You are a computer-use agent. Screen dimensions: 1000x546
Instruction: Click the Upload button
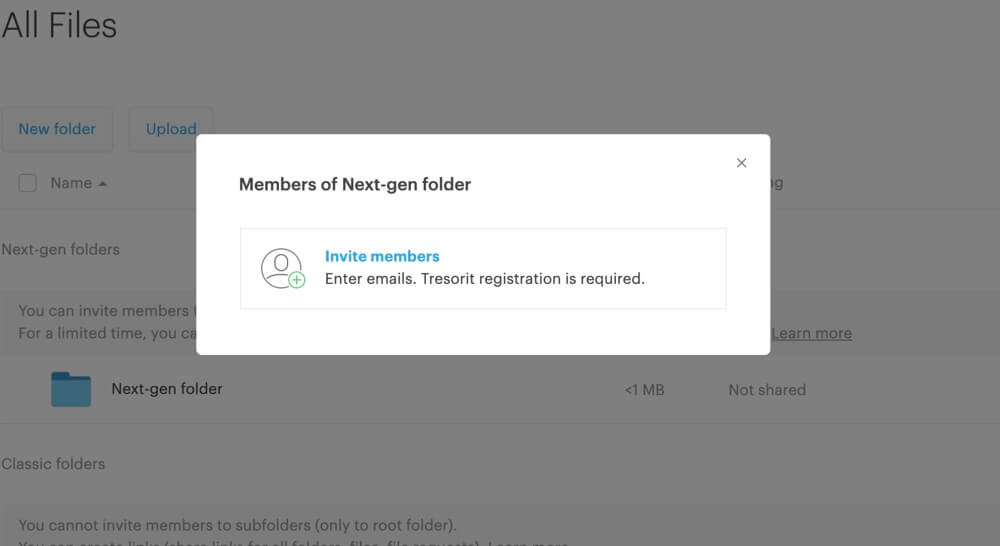[x=171, y=129]
